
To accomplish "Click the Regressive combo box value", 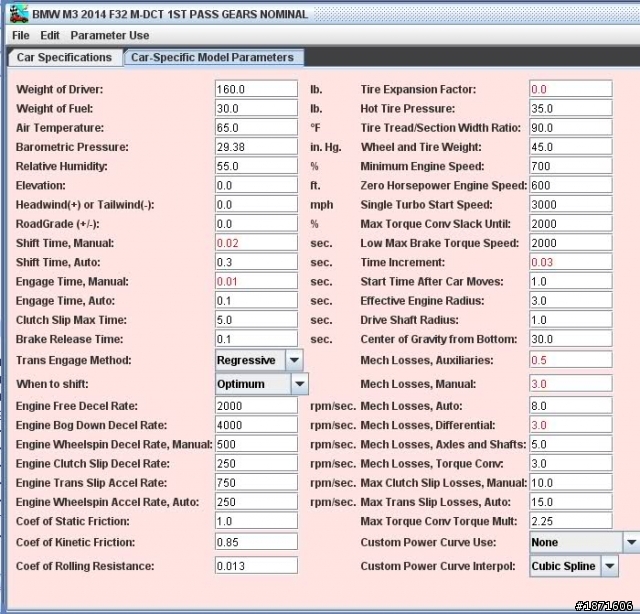I will (x=250, y=360).
